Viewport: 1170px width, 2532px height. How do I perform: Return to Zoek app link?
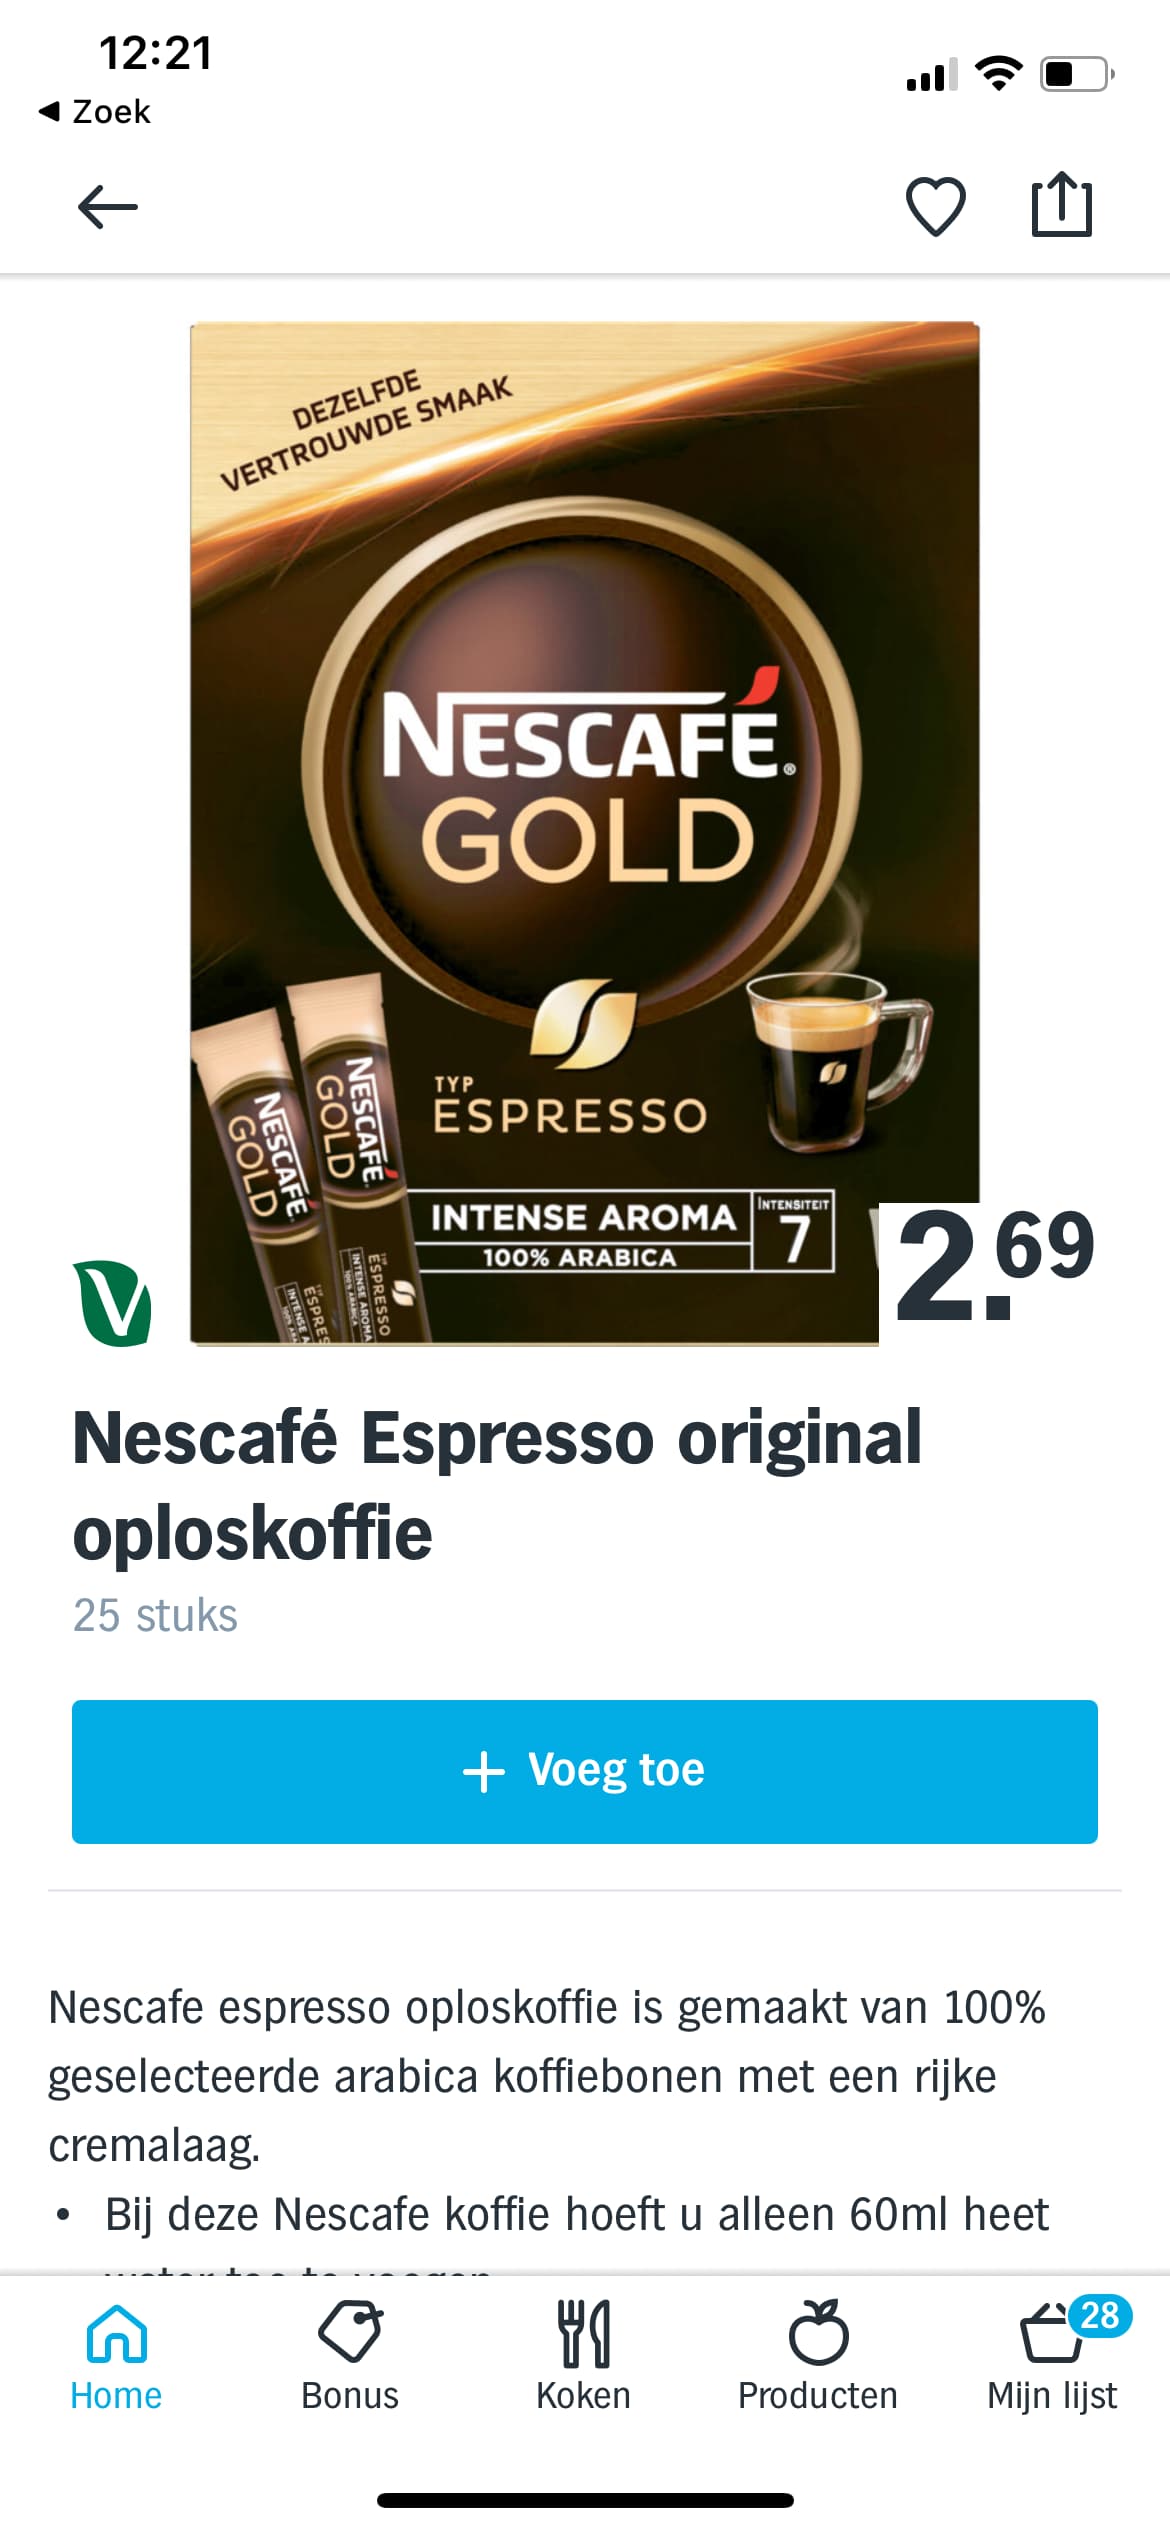pos(95,111)
